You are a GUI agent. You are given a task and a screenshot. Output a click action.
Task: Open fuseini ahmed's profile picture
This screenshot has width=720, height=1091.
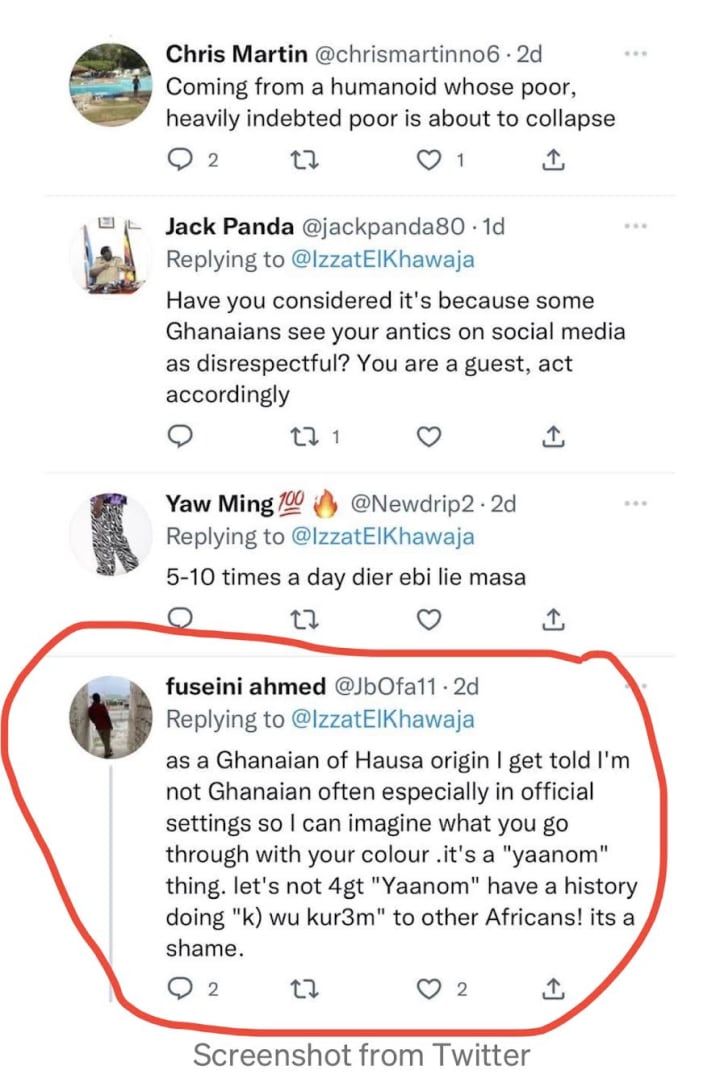click(x=111, y=717)
